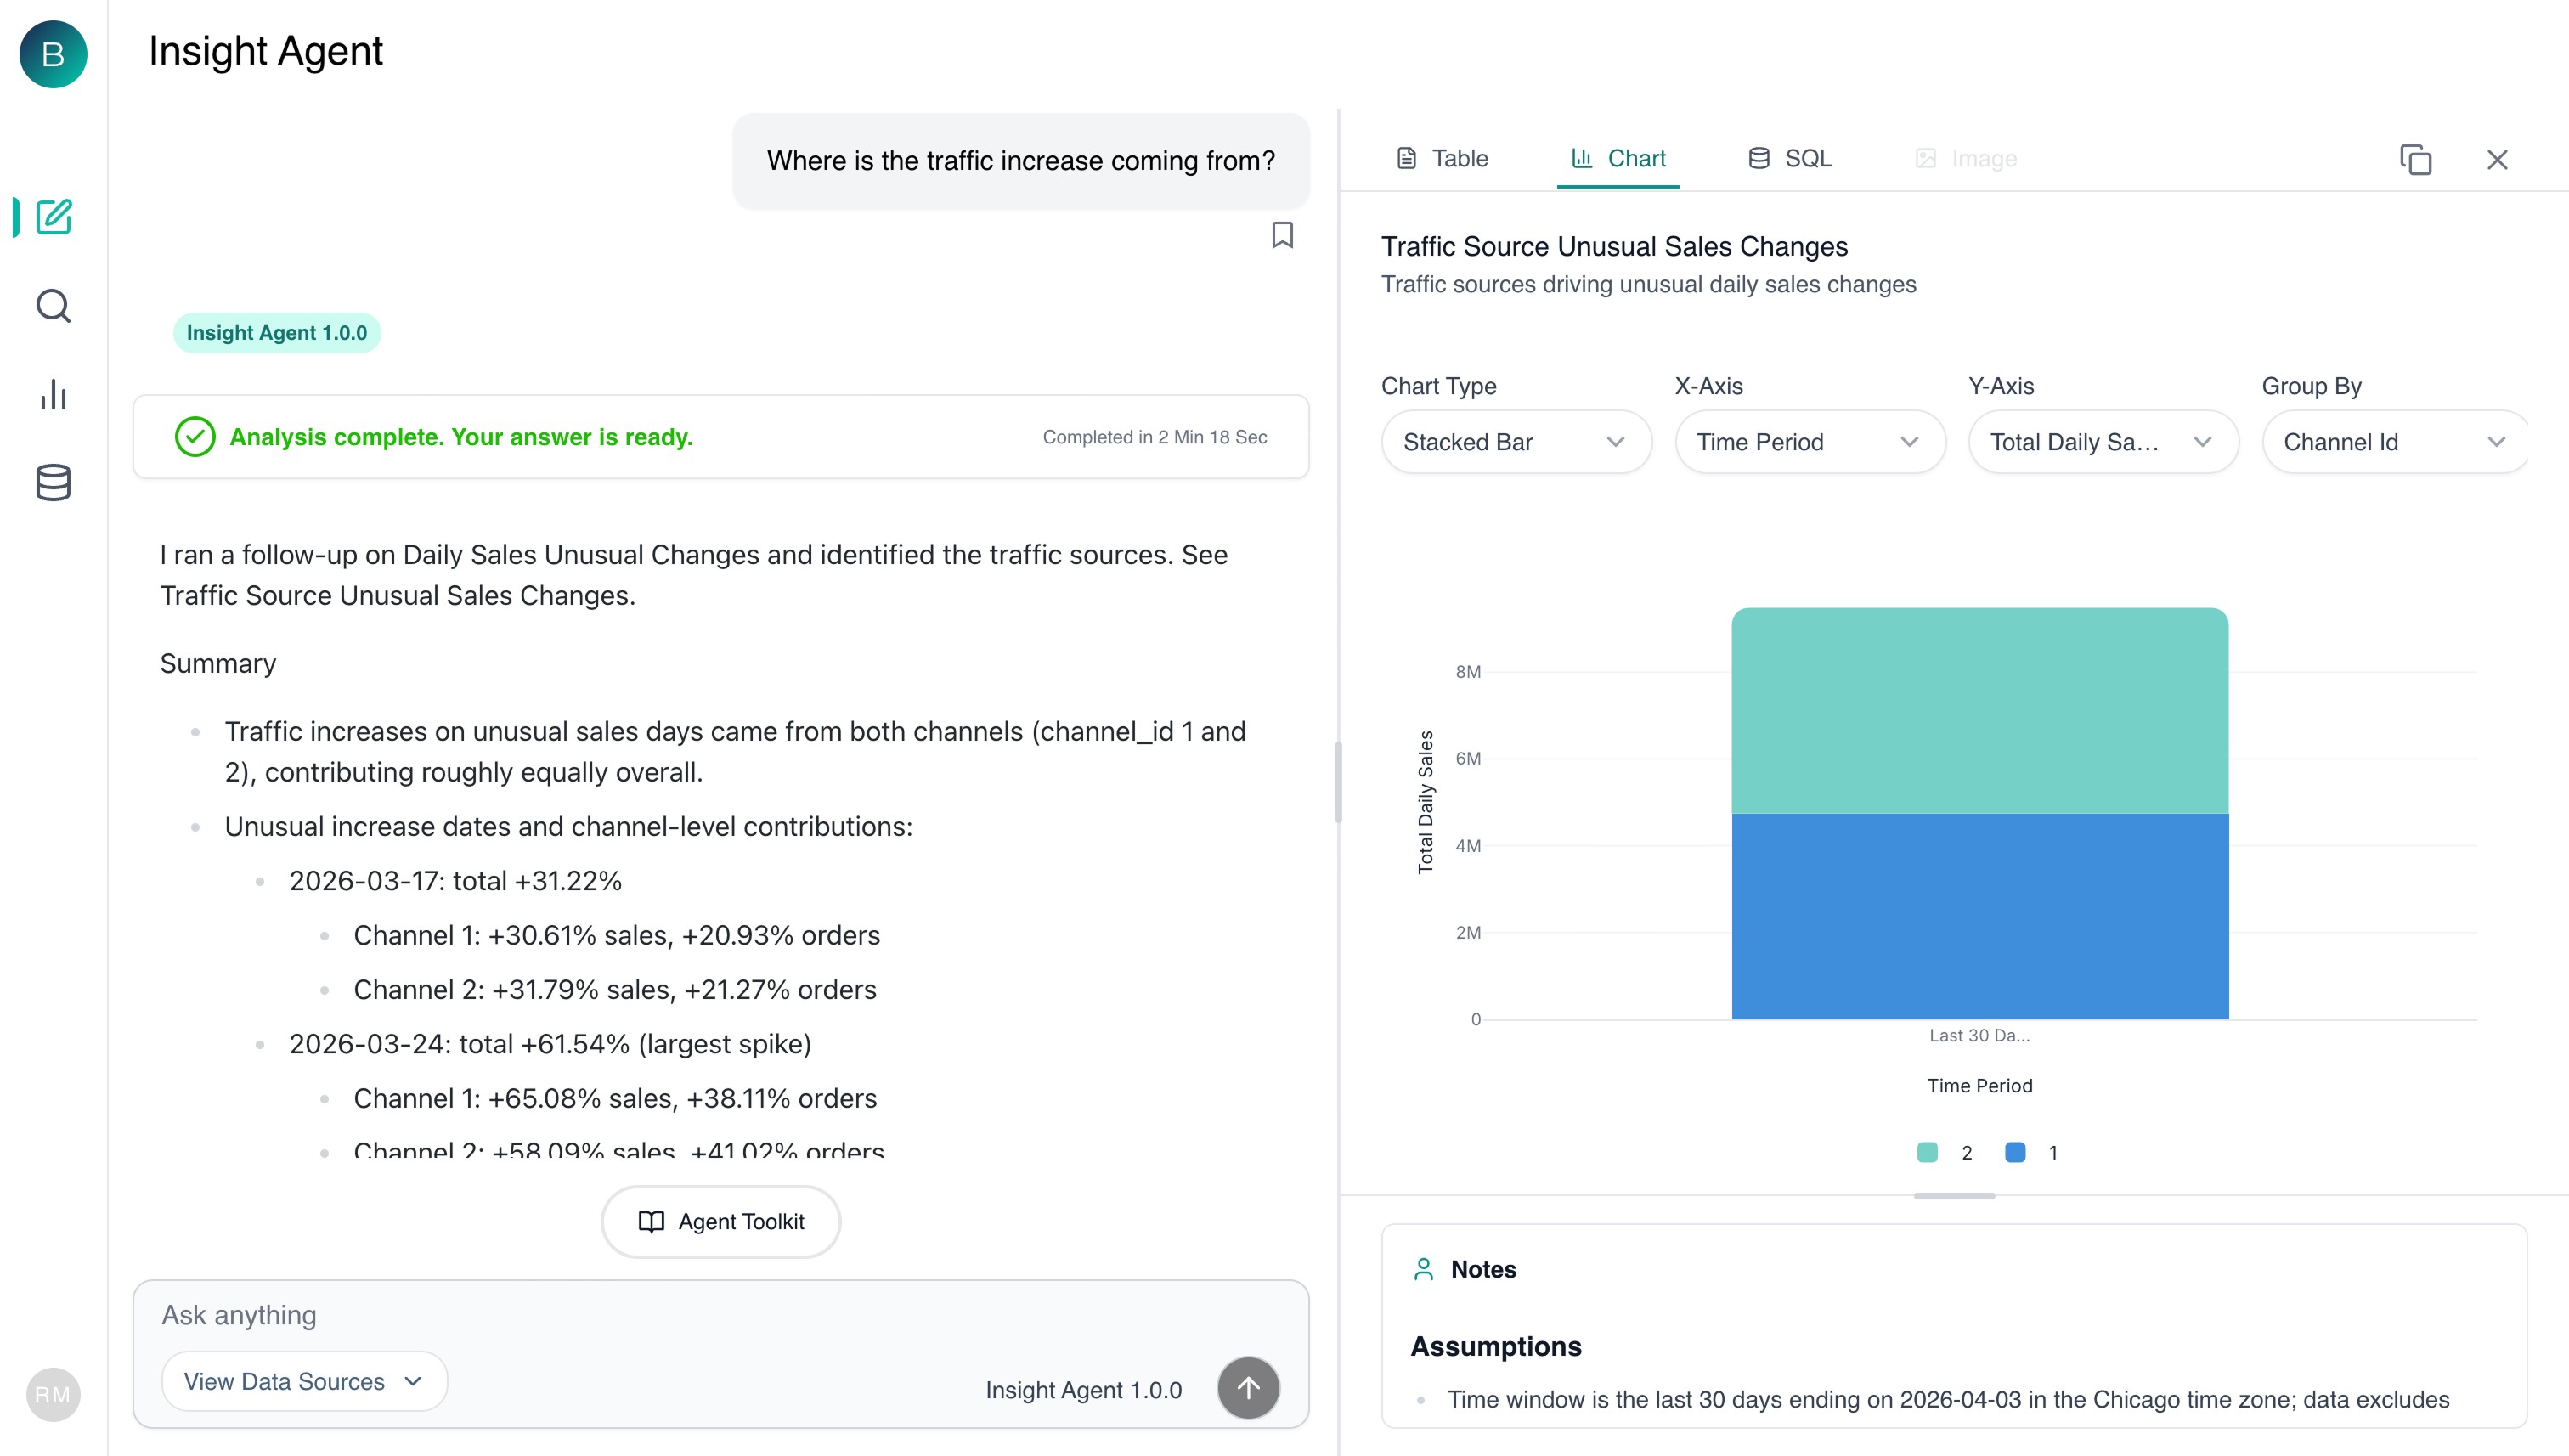Open the Group By Channel Id dropdown
Image resolution: width=2569 pixels, height=1456 pixels.
(x=2394, y=442)
